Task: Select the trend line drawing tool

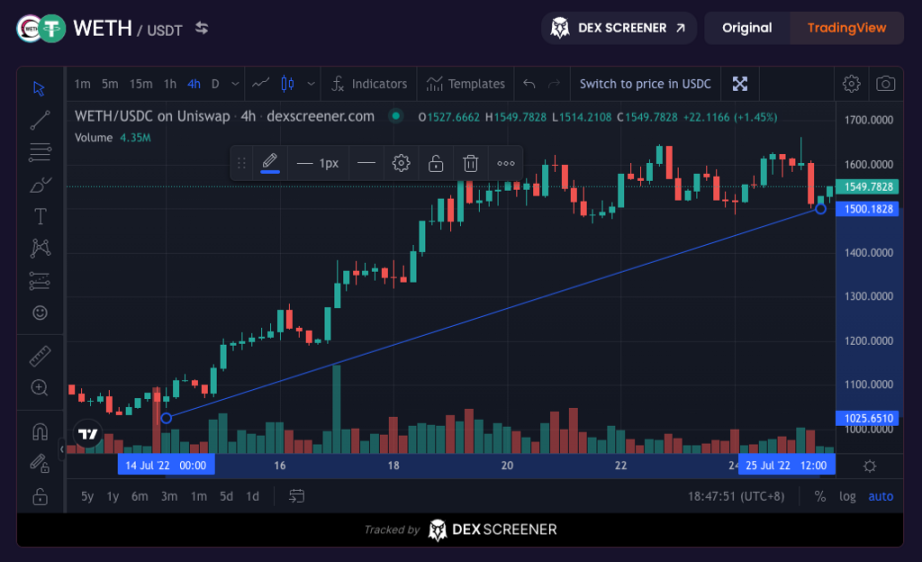Action: pos(40,121)
